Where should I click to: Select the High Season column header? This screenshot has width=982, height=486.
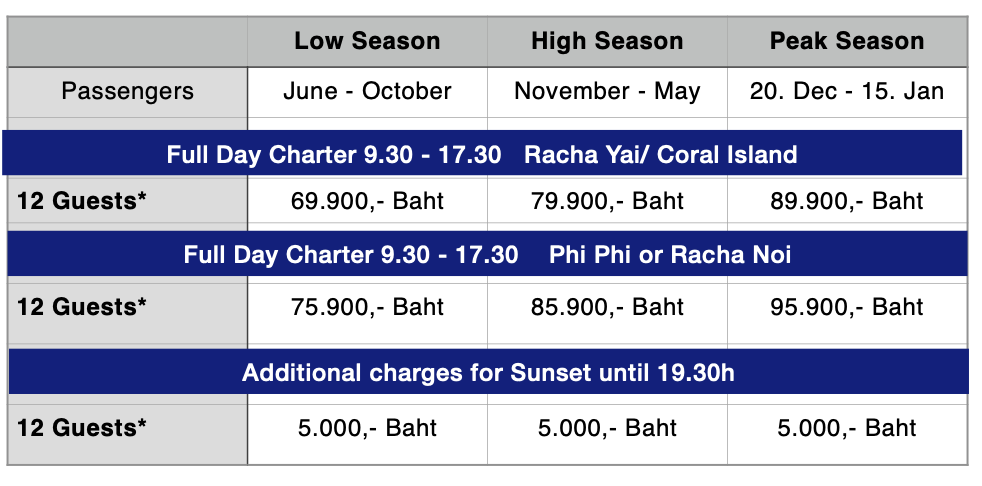[x=607, y=41]
